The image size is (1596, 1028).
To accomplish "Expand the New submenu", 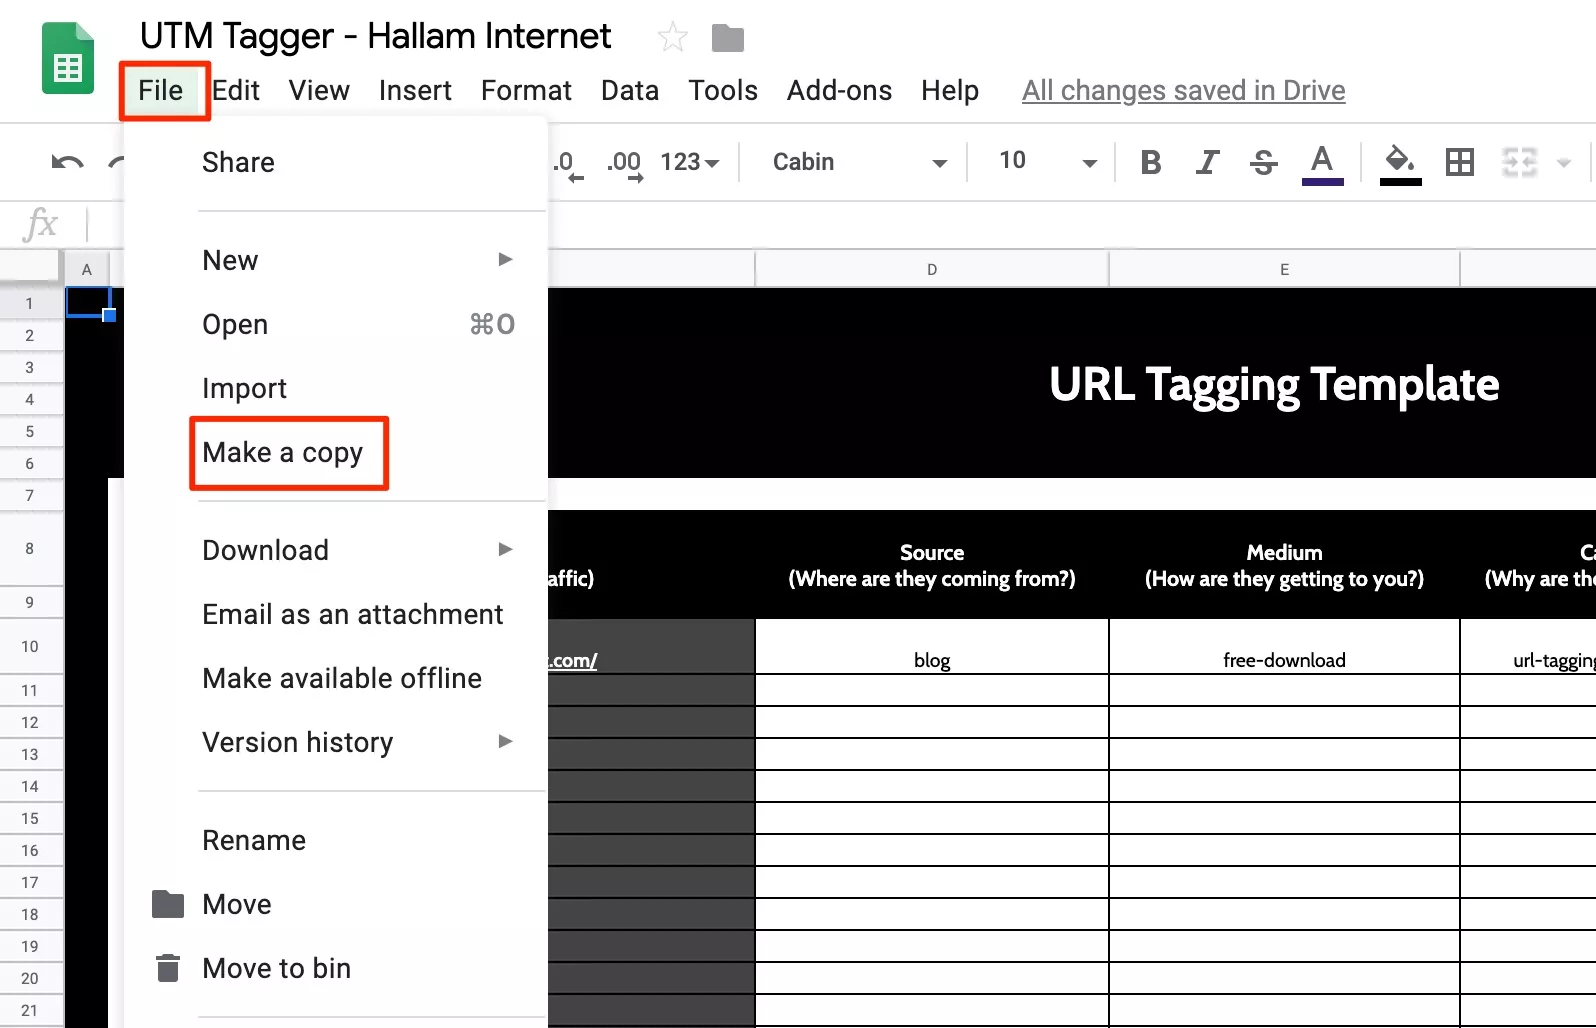I will 357,260.
